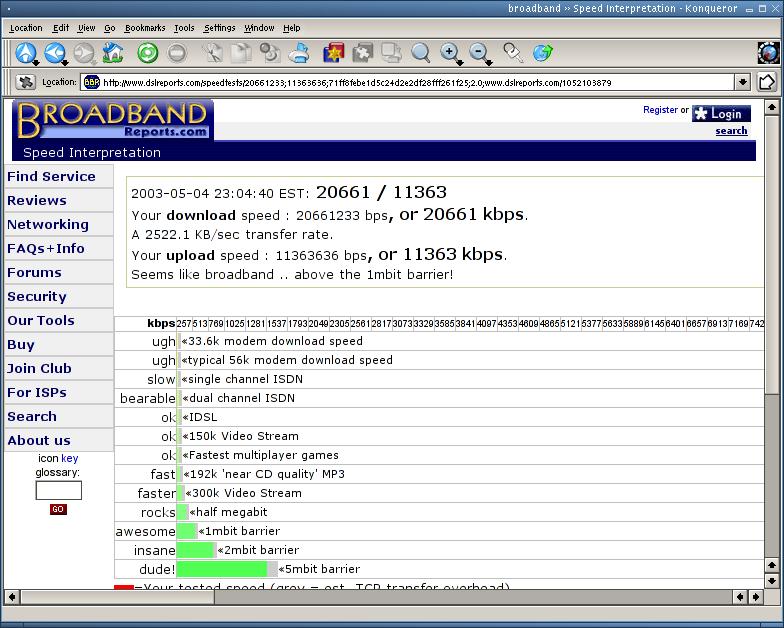Click the Konqueror animated gear logo
The image size is (784, 628).
768,52
